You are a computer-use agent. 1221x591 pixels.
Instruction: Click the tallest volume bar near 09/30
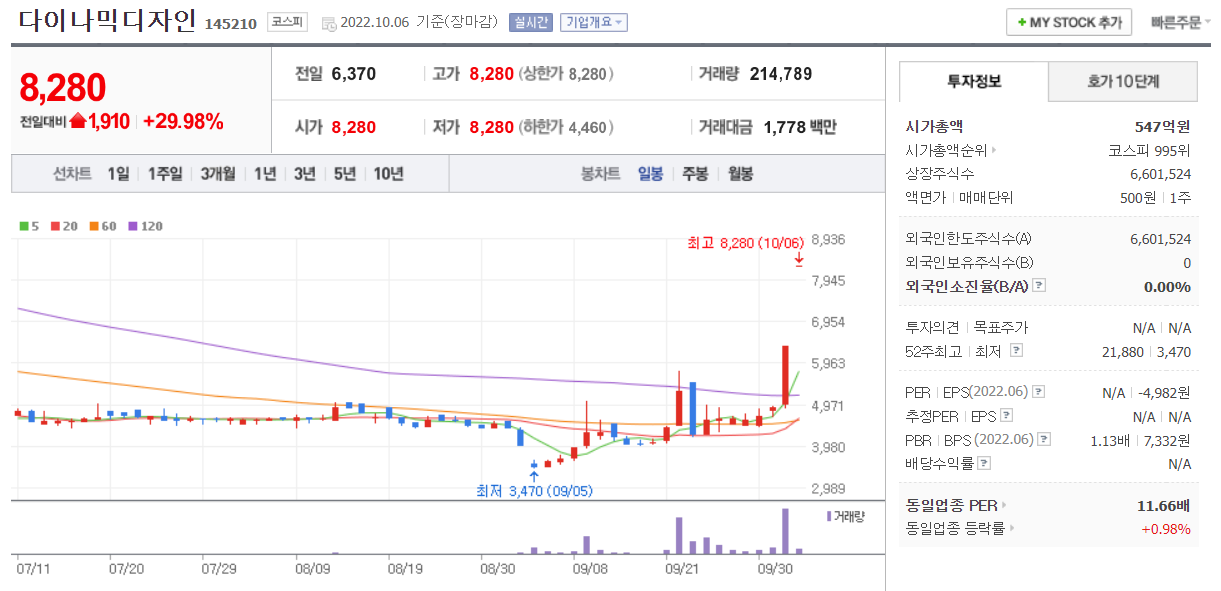click(785, 531)
